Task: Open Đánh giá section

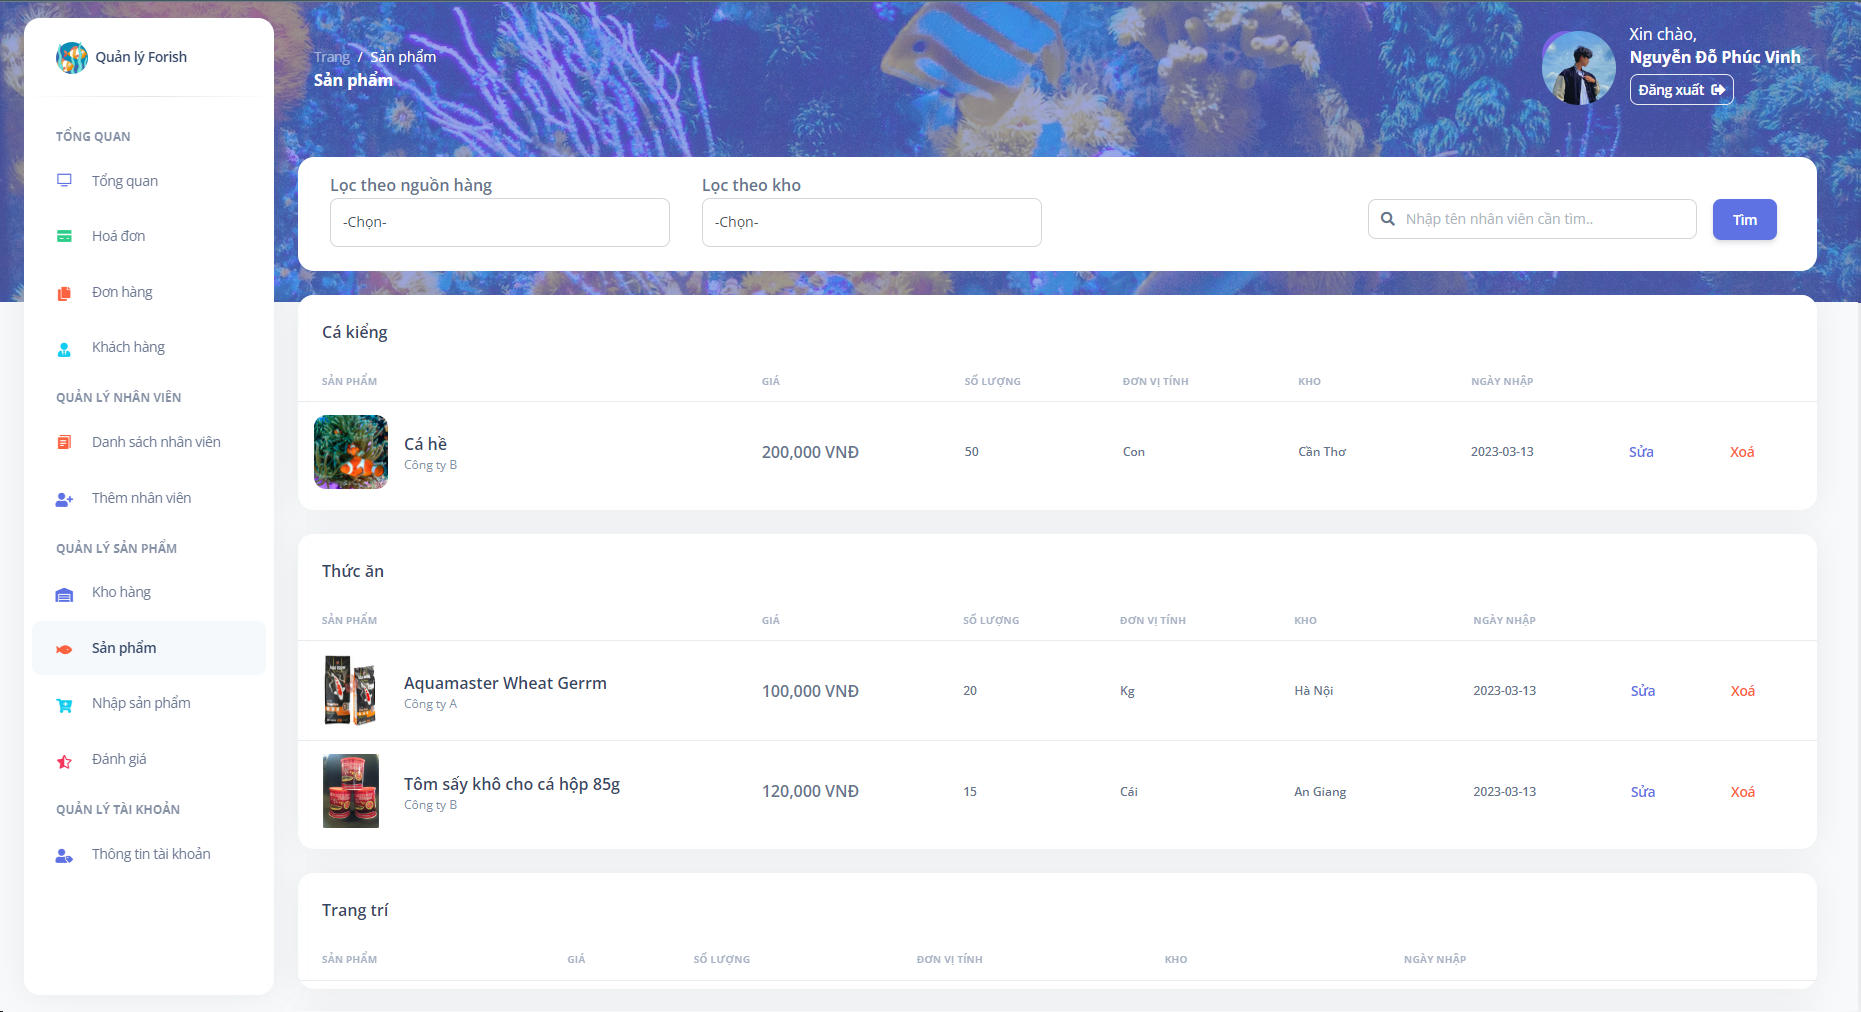Action: click(149, 759)
